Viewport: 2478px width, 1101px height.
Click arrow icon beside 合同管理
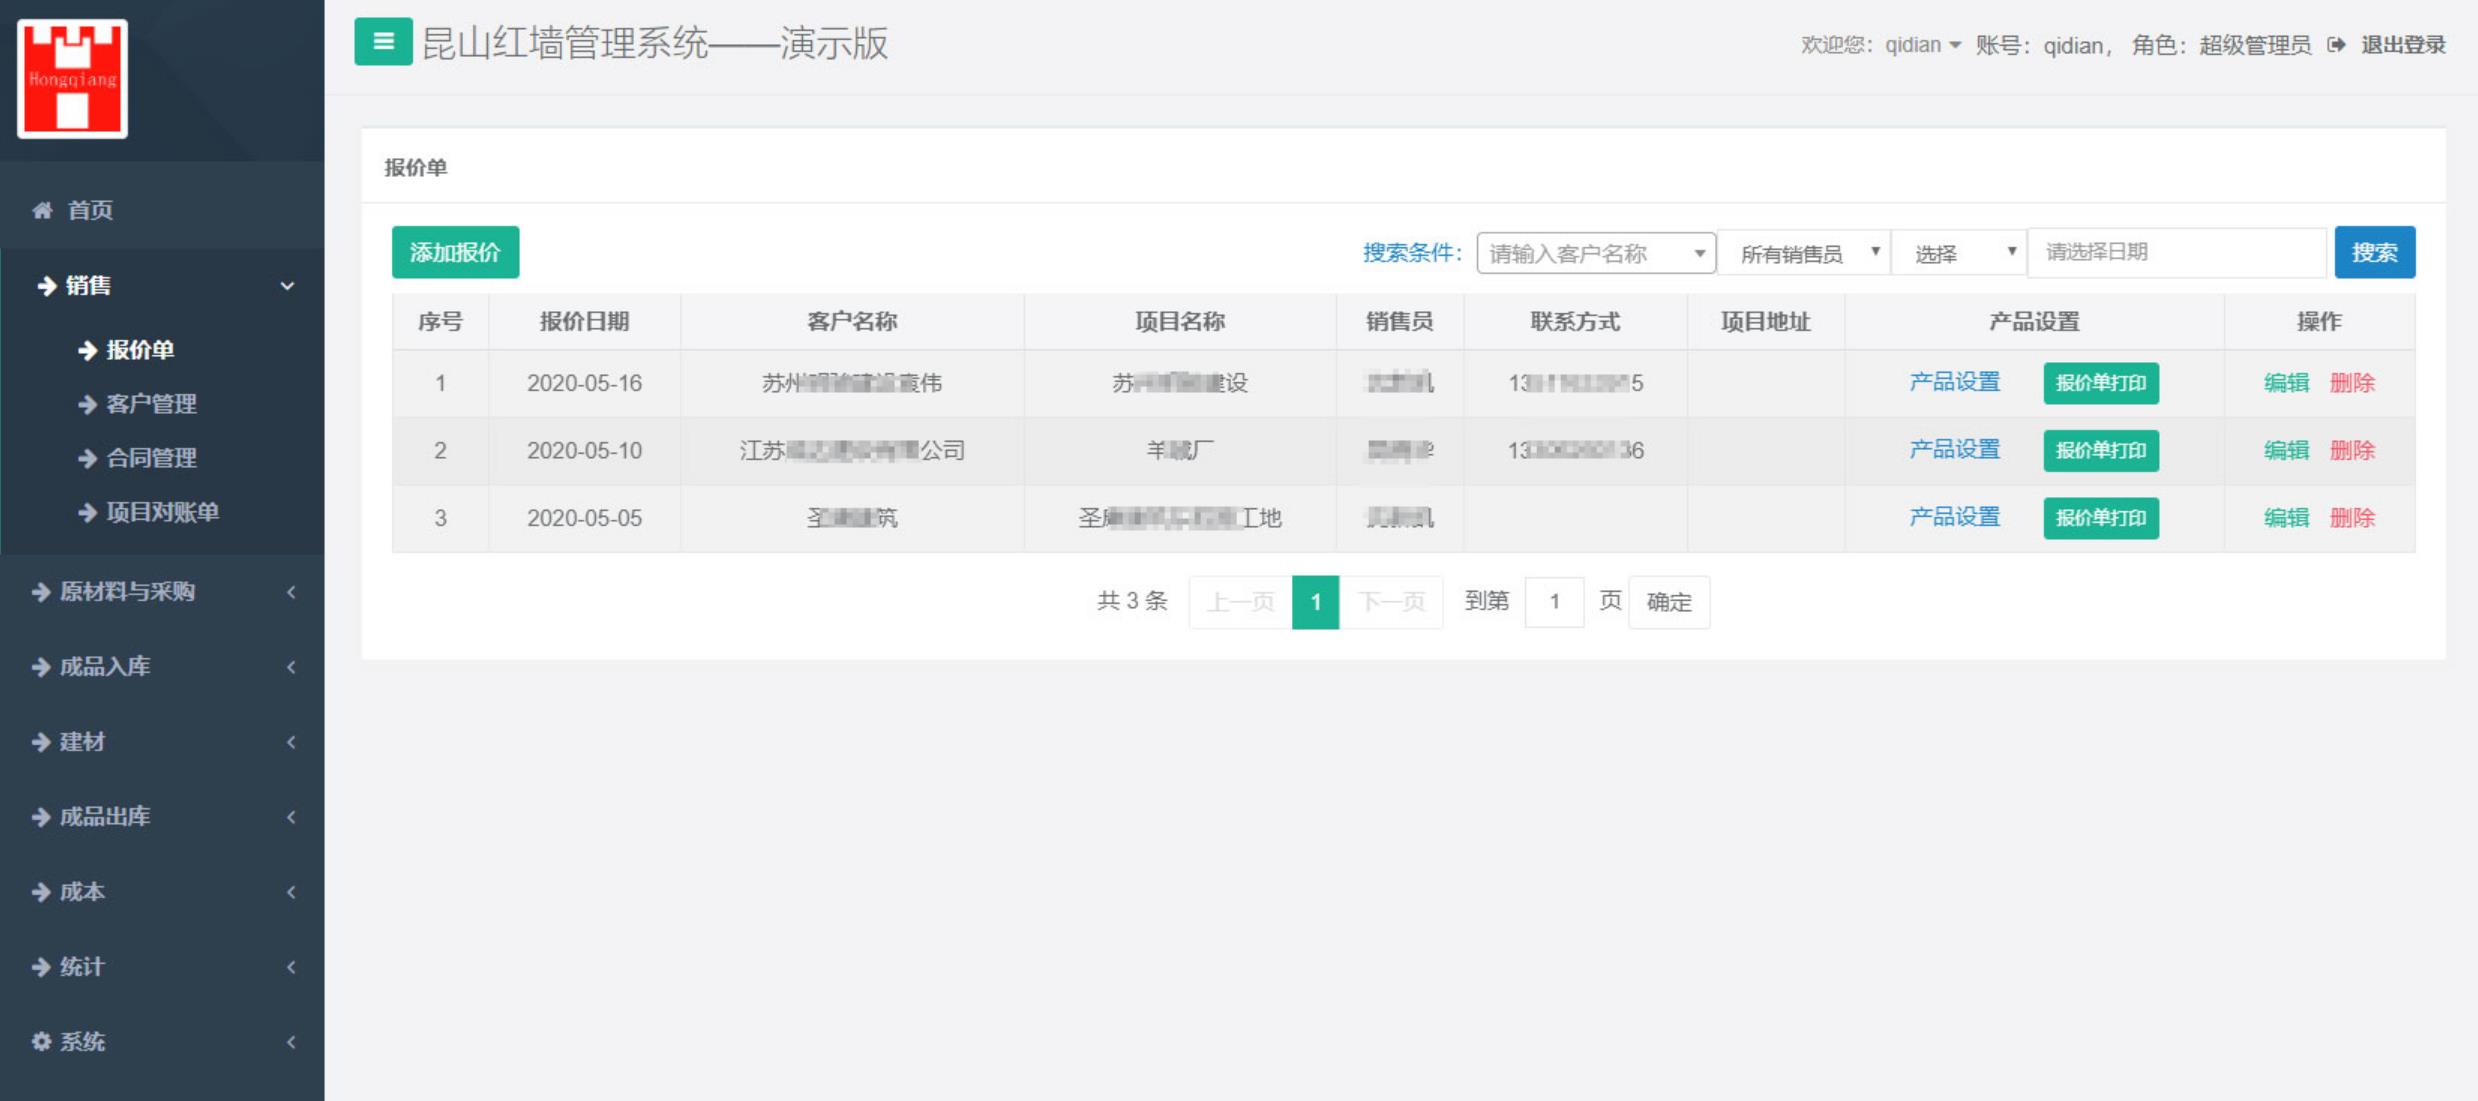coord(88,458)
